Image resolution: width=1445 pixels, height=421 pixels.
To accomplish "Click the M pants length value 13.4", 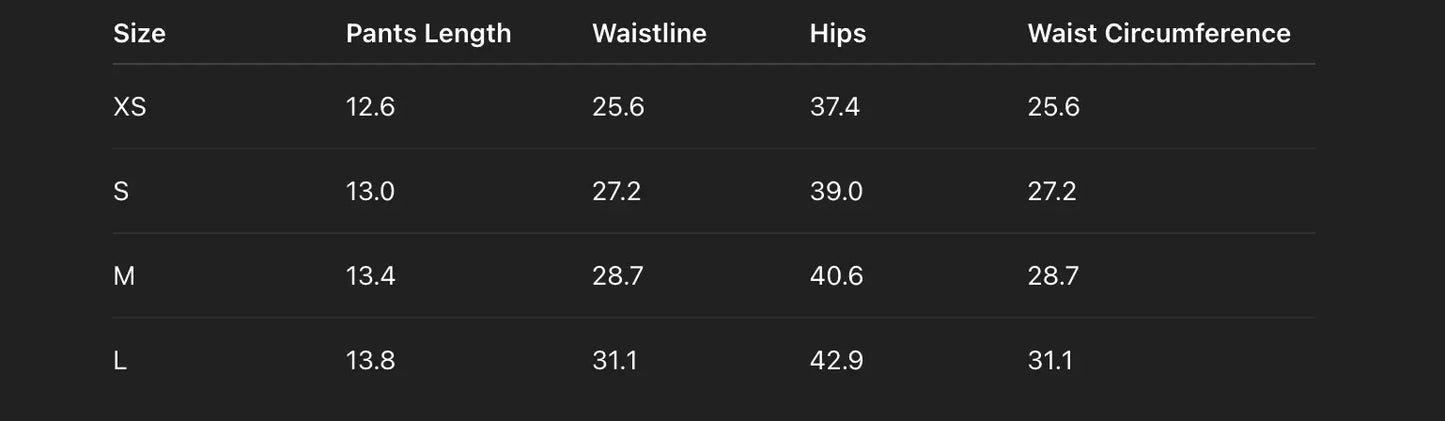I will 370,276.
